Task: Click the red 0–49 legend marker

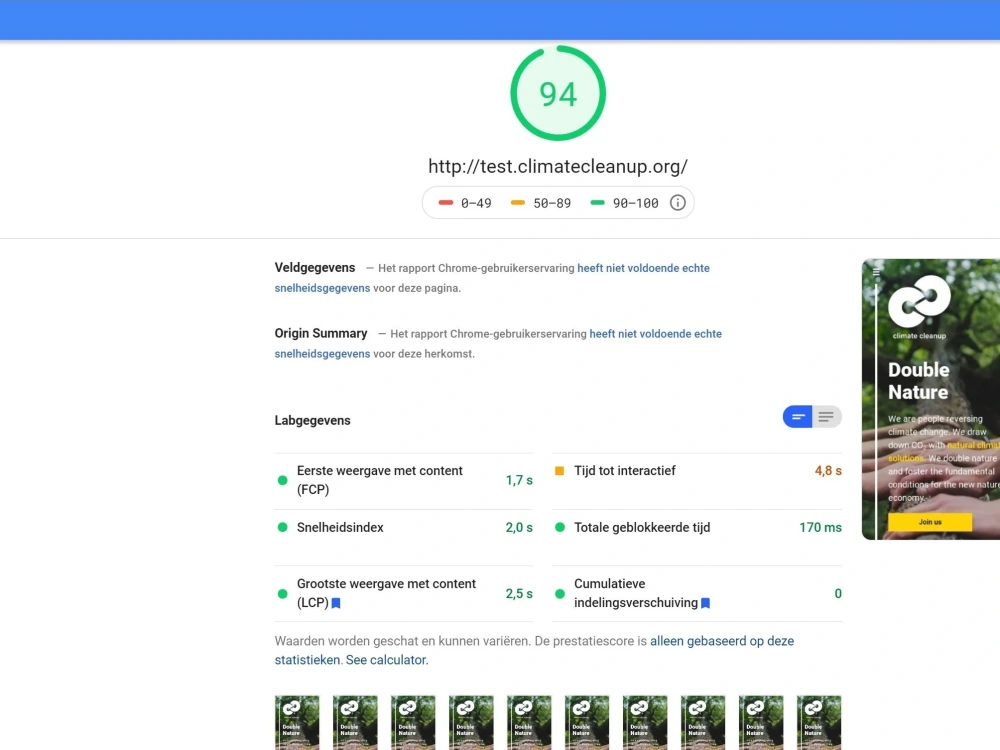Action: click(x=446, y=203)
